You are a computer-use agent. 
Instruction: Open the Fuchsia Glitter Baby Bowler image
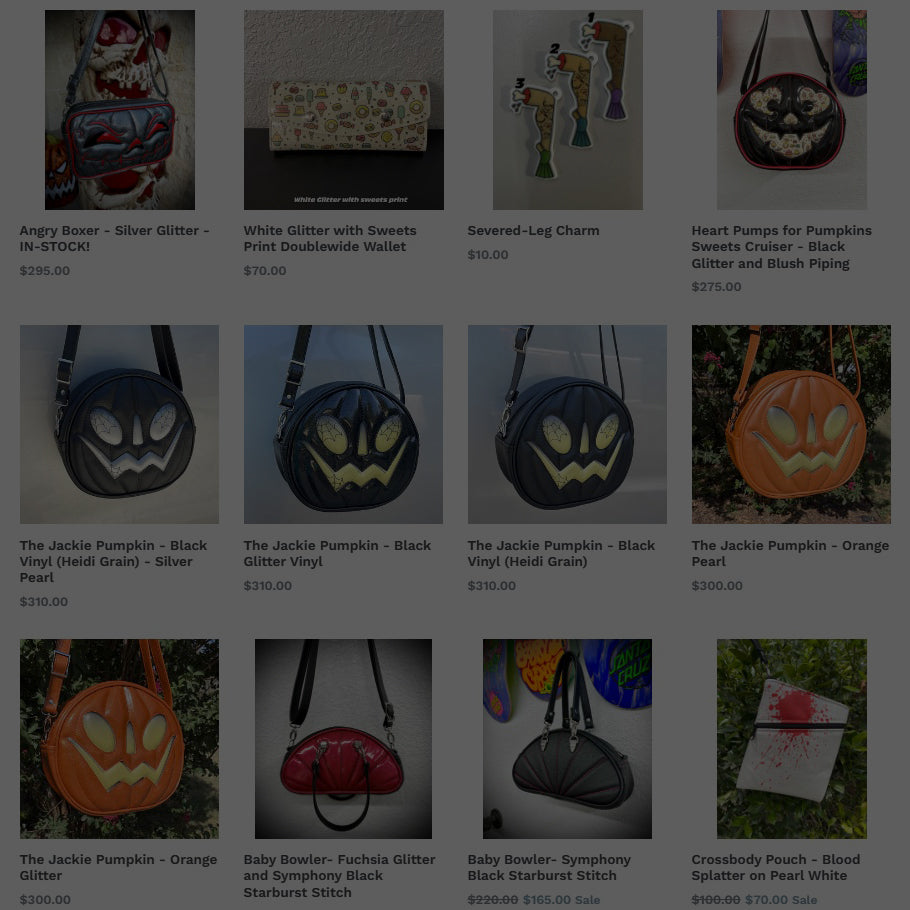pyautogui.click(x=344, y=739)
